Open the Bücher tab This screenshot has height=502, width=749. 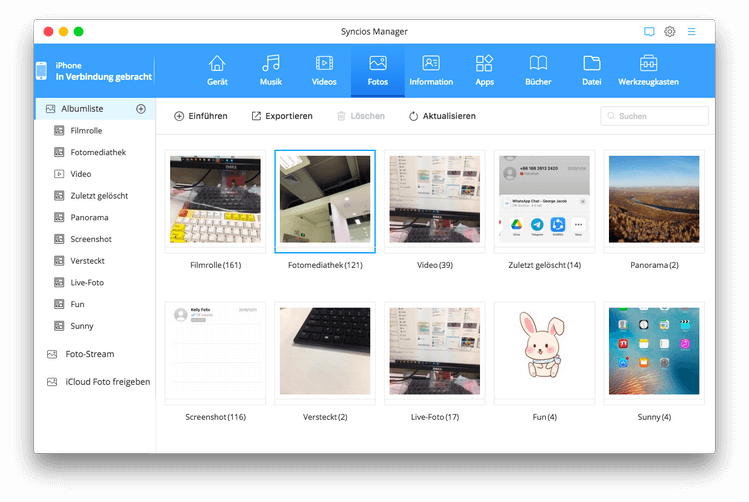click(x=538, y=70)
